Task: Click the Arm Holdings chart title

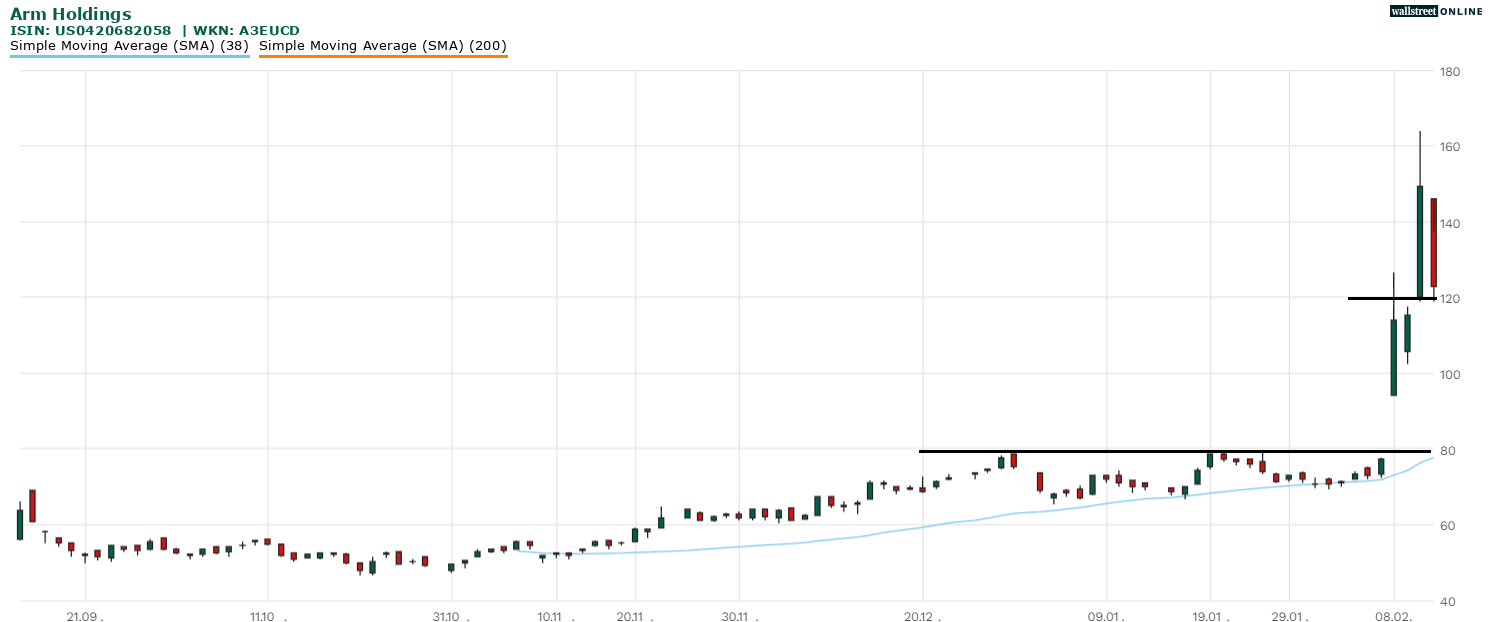Action: click(70, 14)
